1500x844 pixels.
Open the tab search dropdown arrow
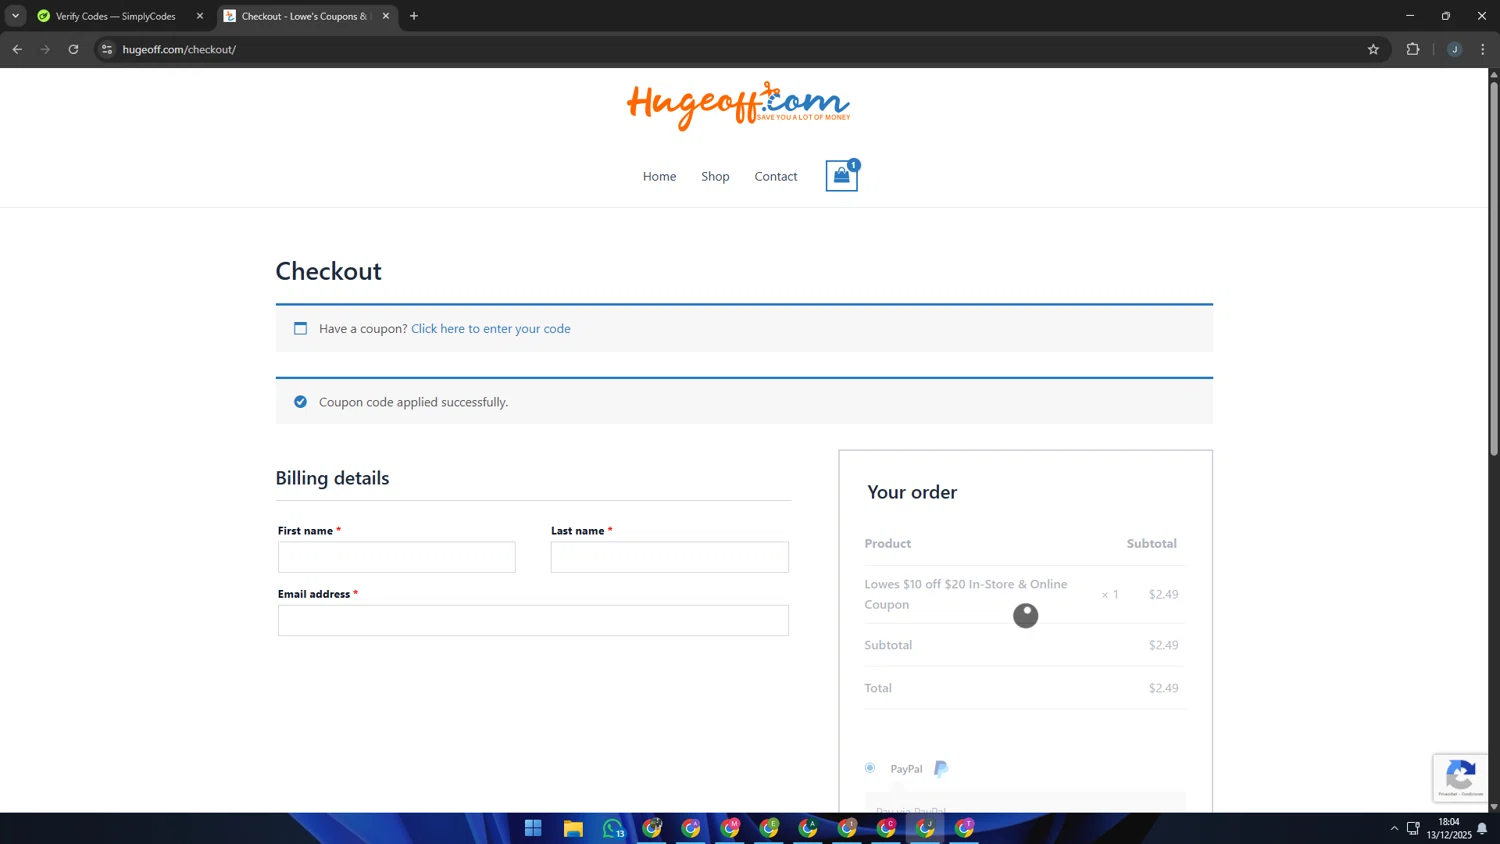[15, 16]
